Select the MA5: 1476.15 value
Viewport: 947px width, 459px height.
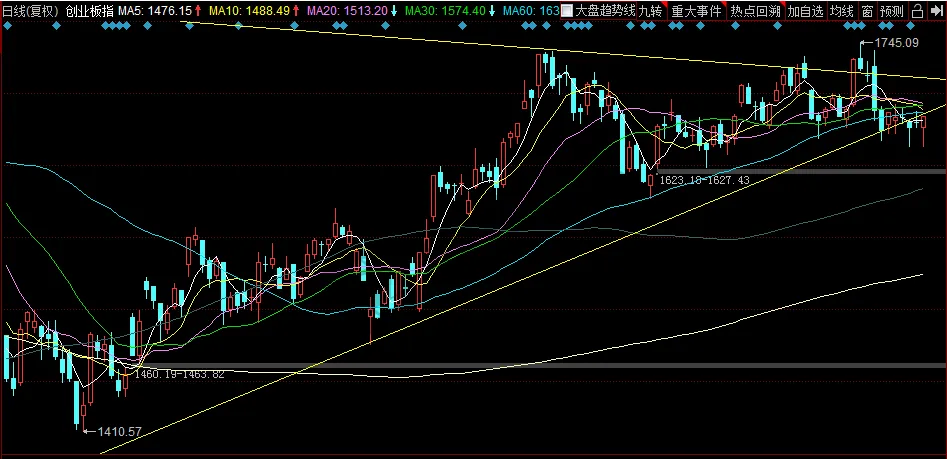pos(155,11)
